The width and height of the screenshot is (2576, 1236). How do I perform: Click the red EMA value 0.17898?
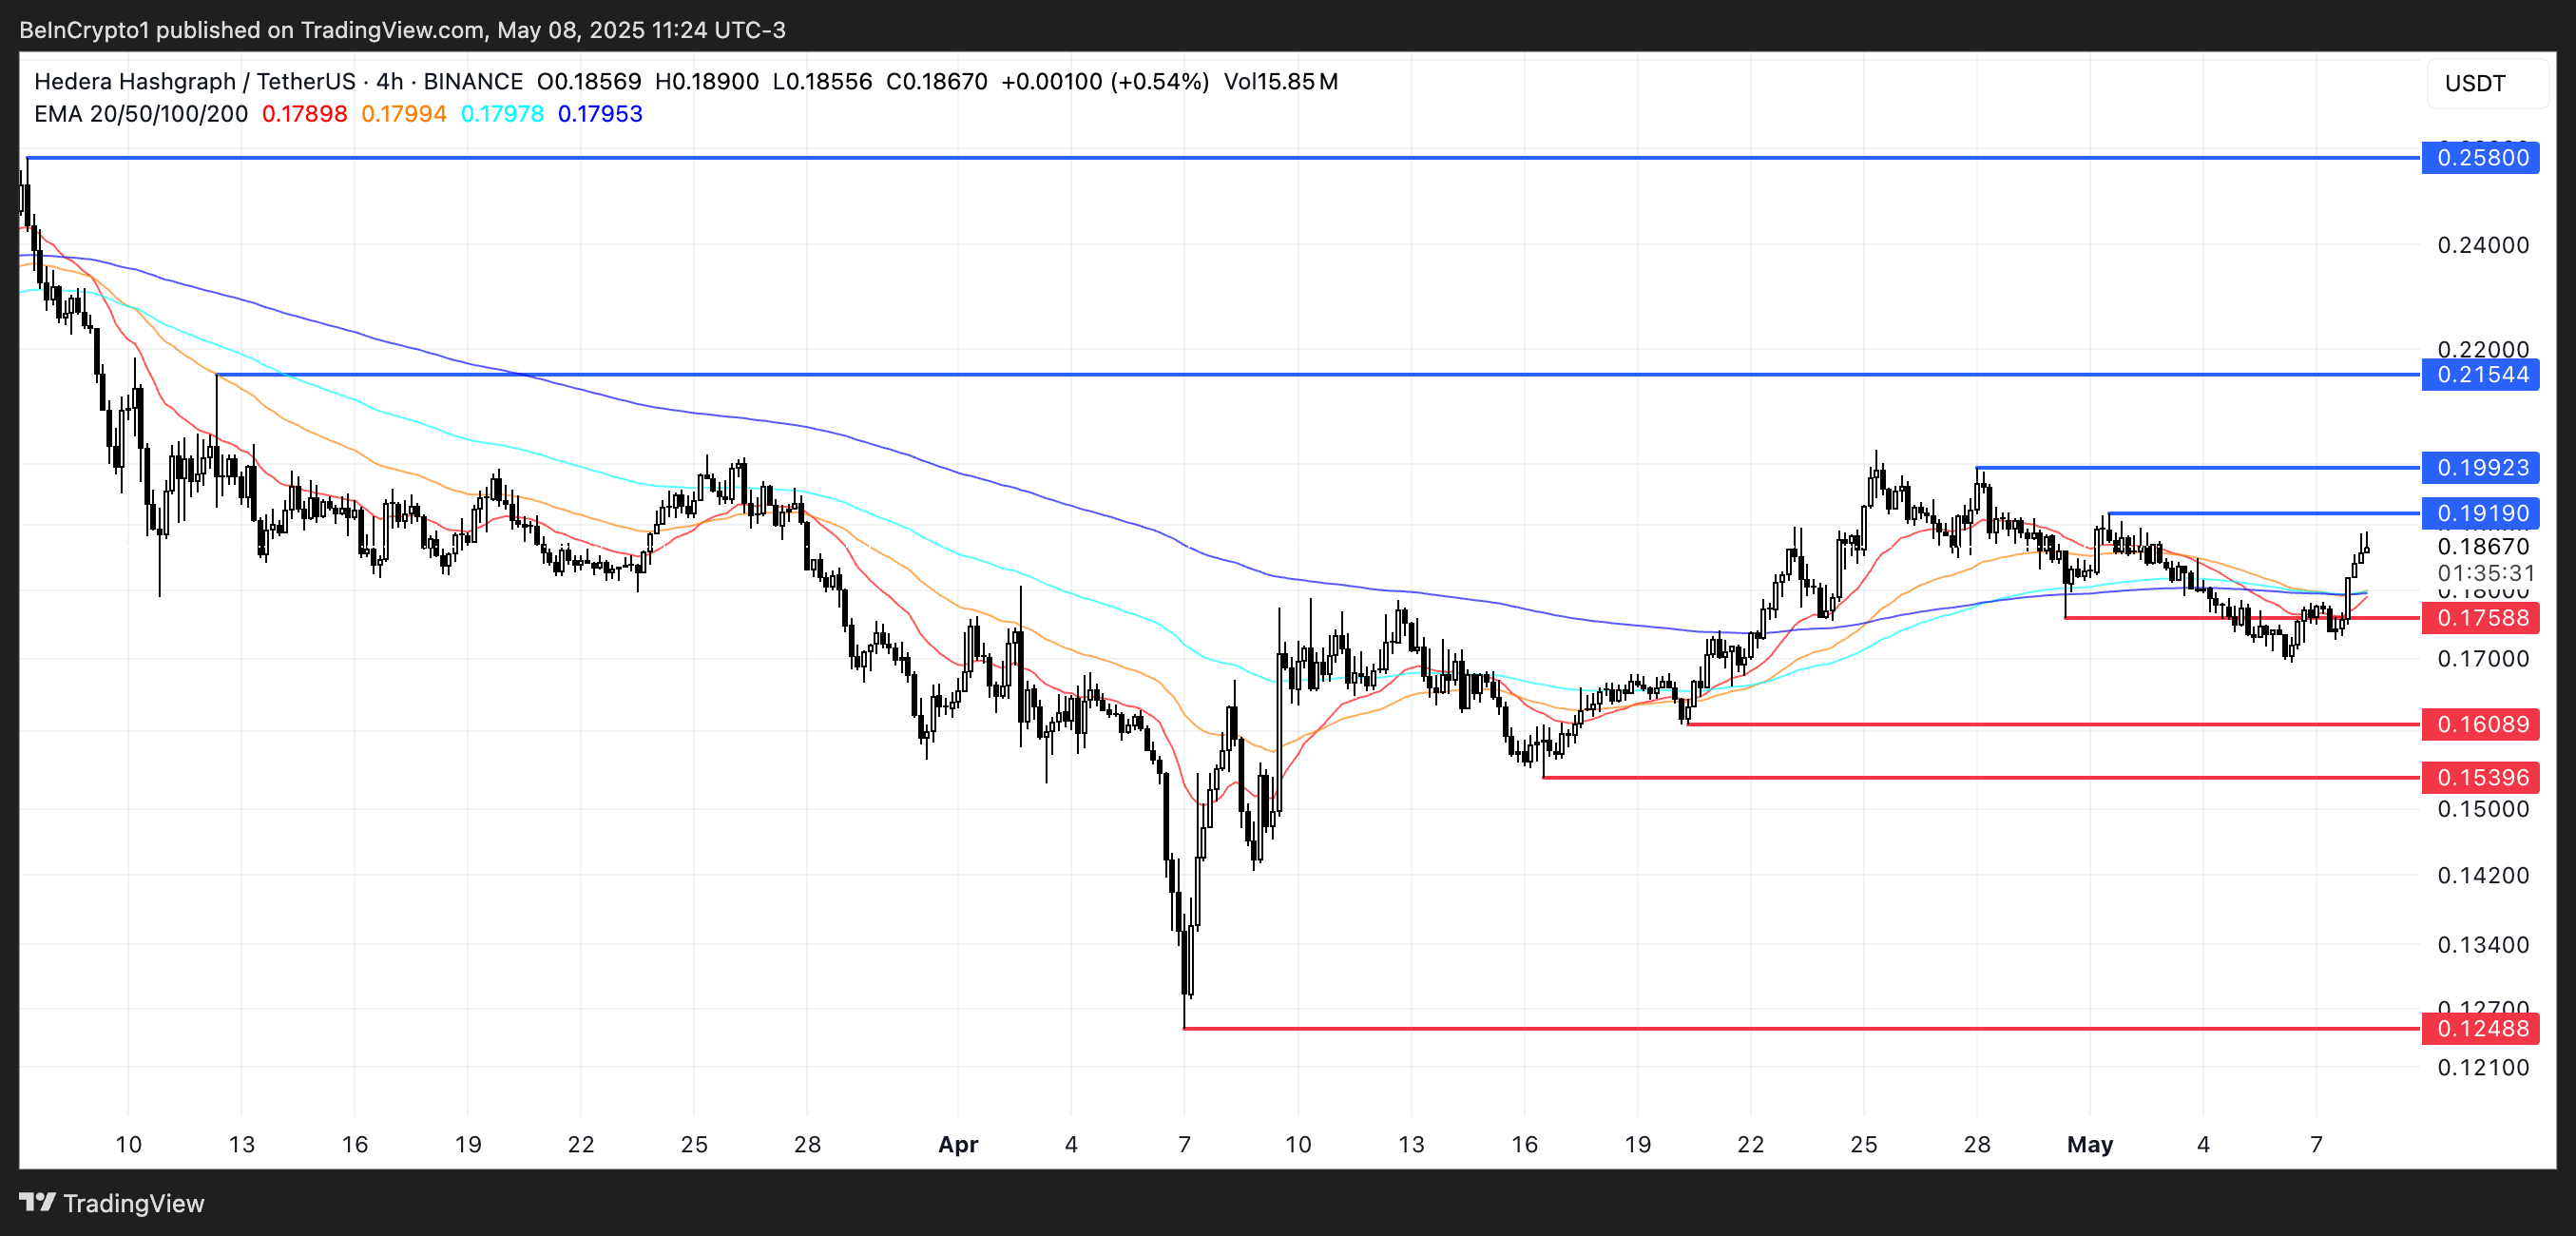[x=304, y=114]
